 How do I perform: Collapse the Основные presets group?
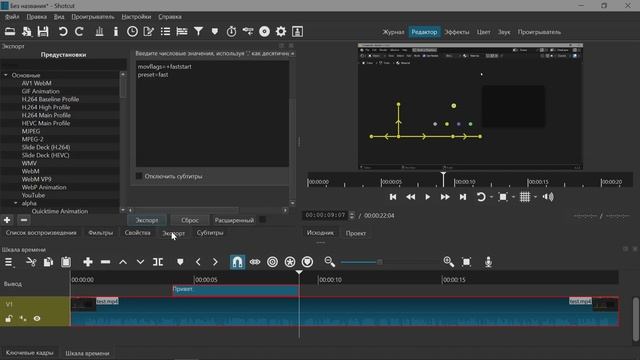6,75
